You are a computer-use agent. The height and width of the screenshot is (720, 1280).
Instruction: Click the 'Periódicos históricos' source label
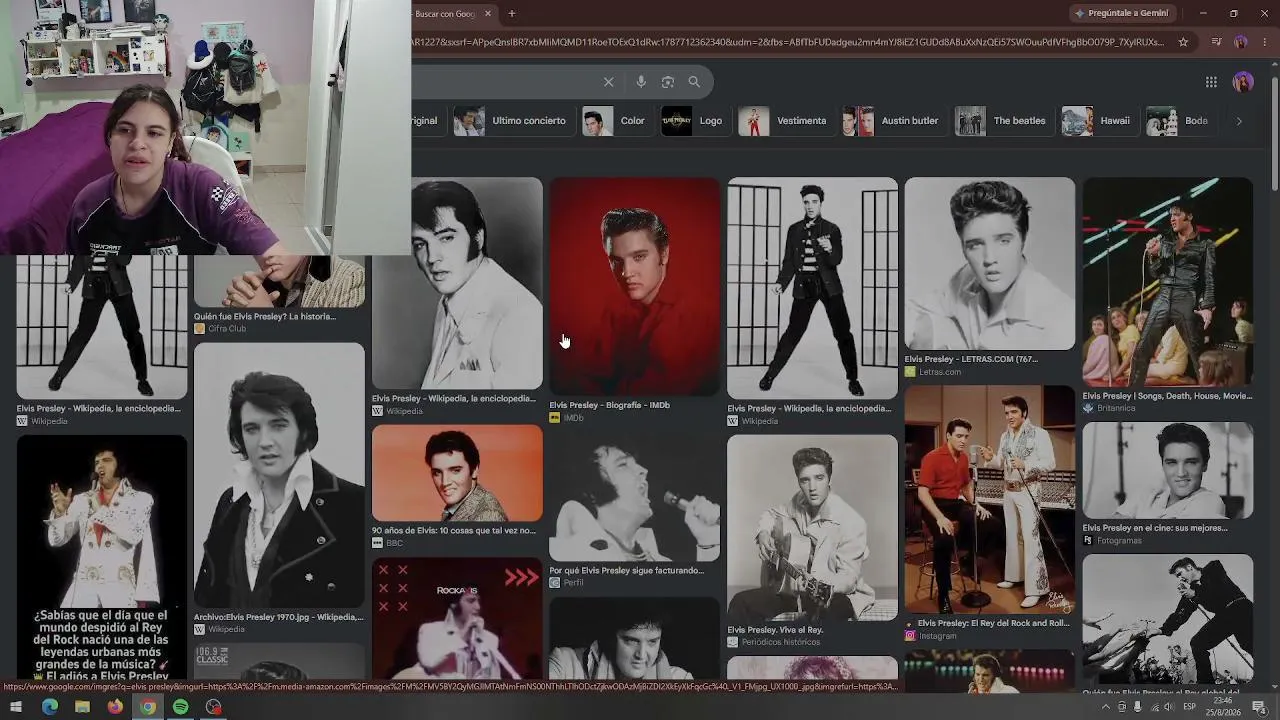point(780,642)
